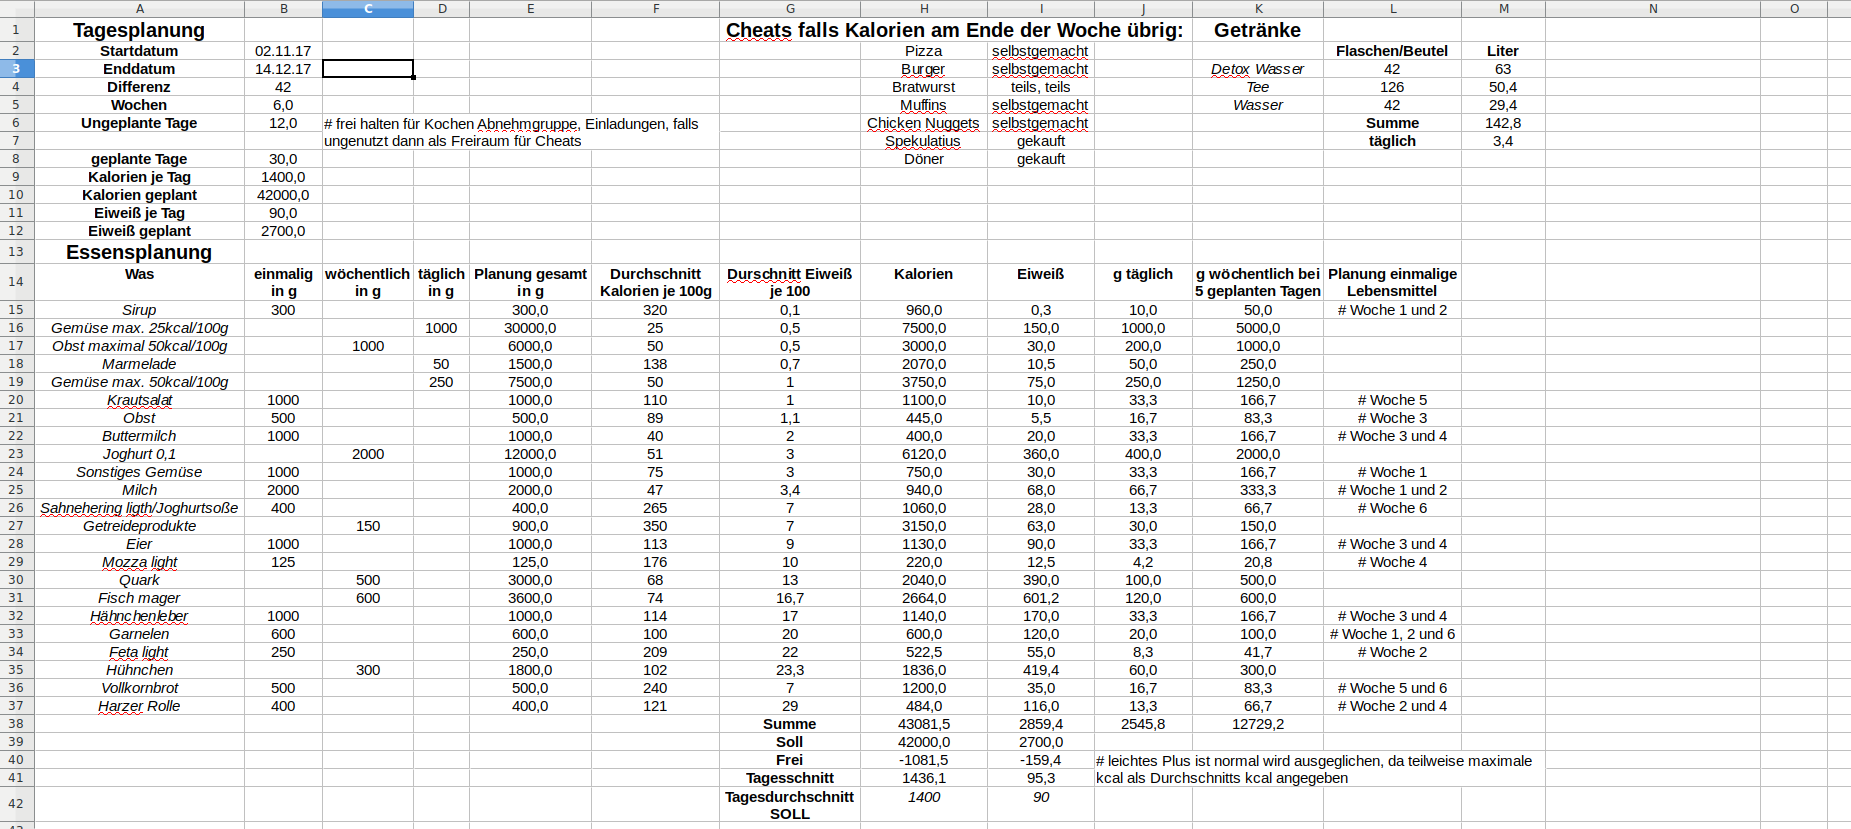Viewport: 1851px width, 829px height.
Task: Click the 'Harzer Rolle' cell
Action: click(139, 706)
